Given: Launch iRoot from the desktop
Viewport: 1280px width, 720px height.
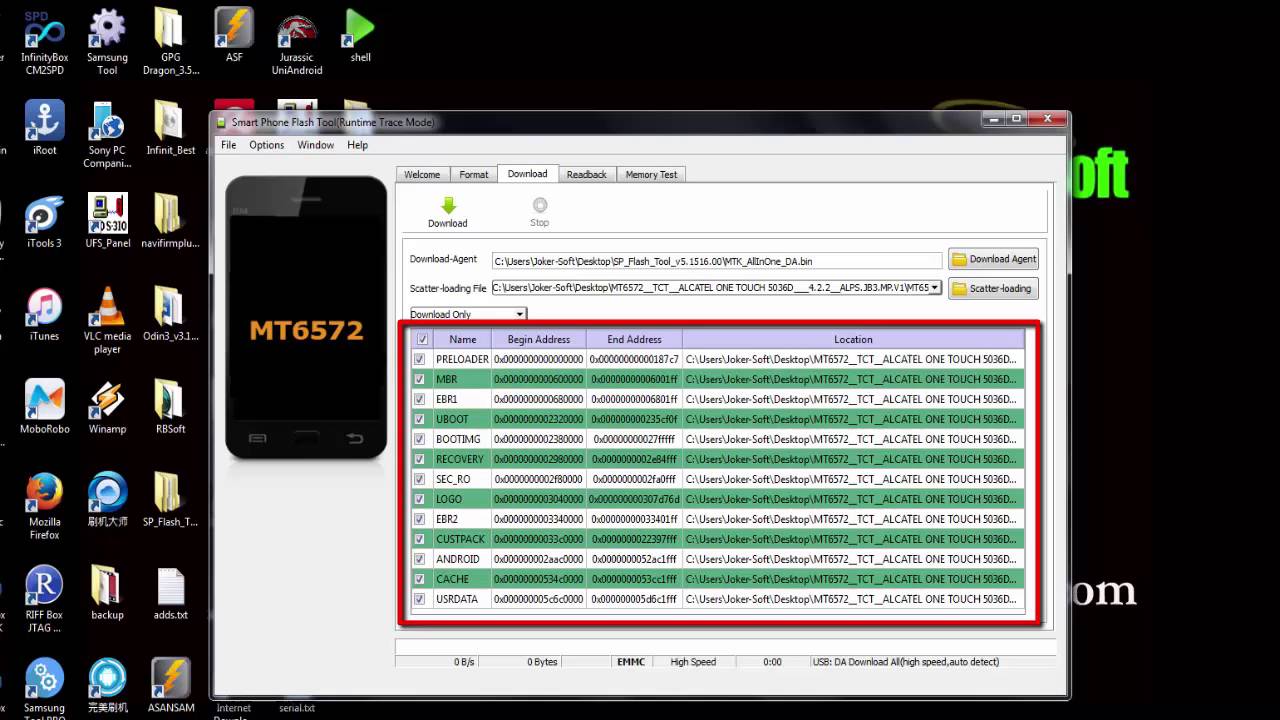Looking at the screenshot, I should pos(44,128).
